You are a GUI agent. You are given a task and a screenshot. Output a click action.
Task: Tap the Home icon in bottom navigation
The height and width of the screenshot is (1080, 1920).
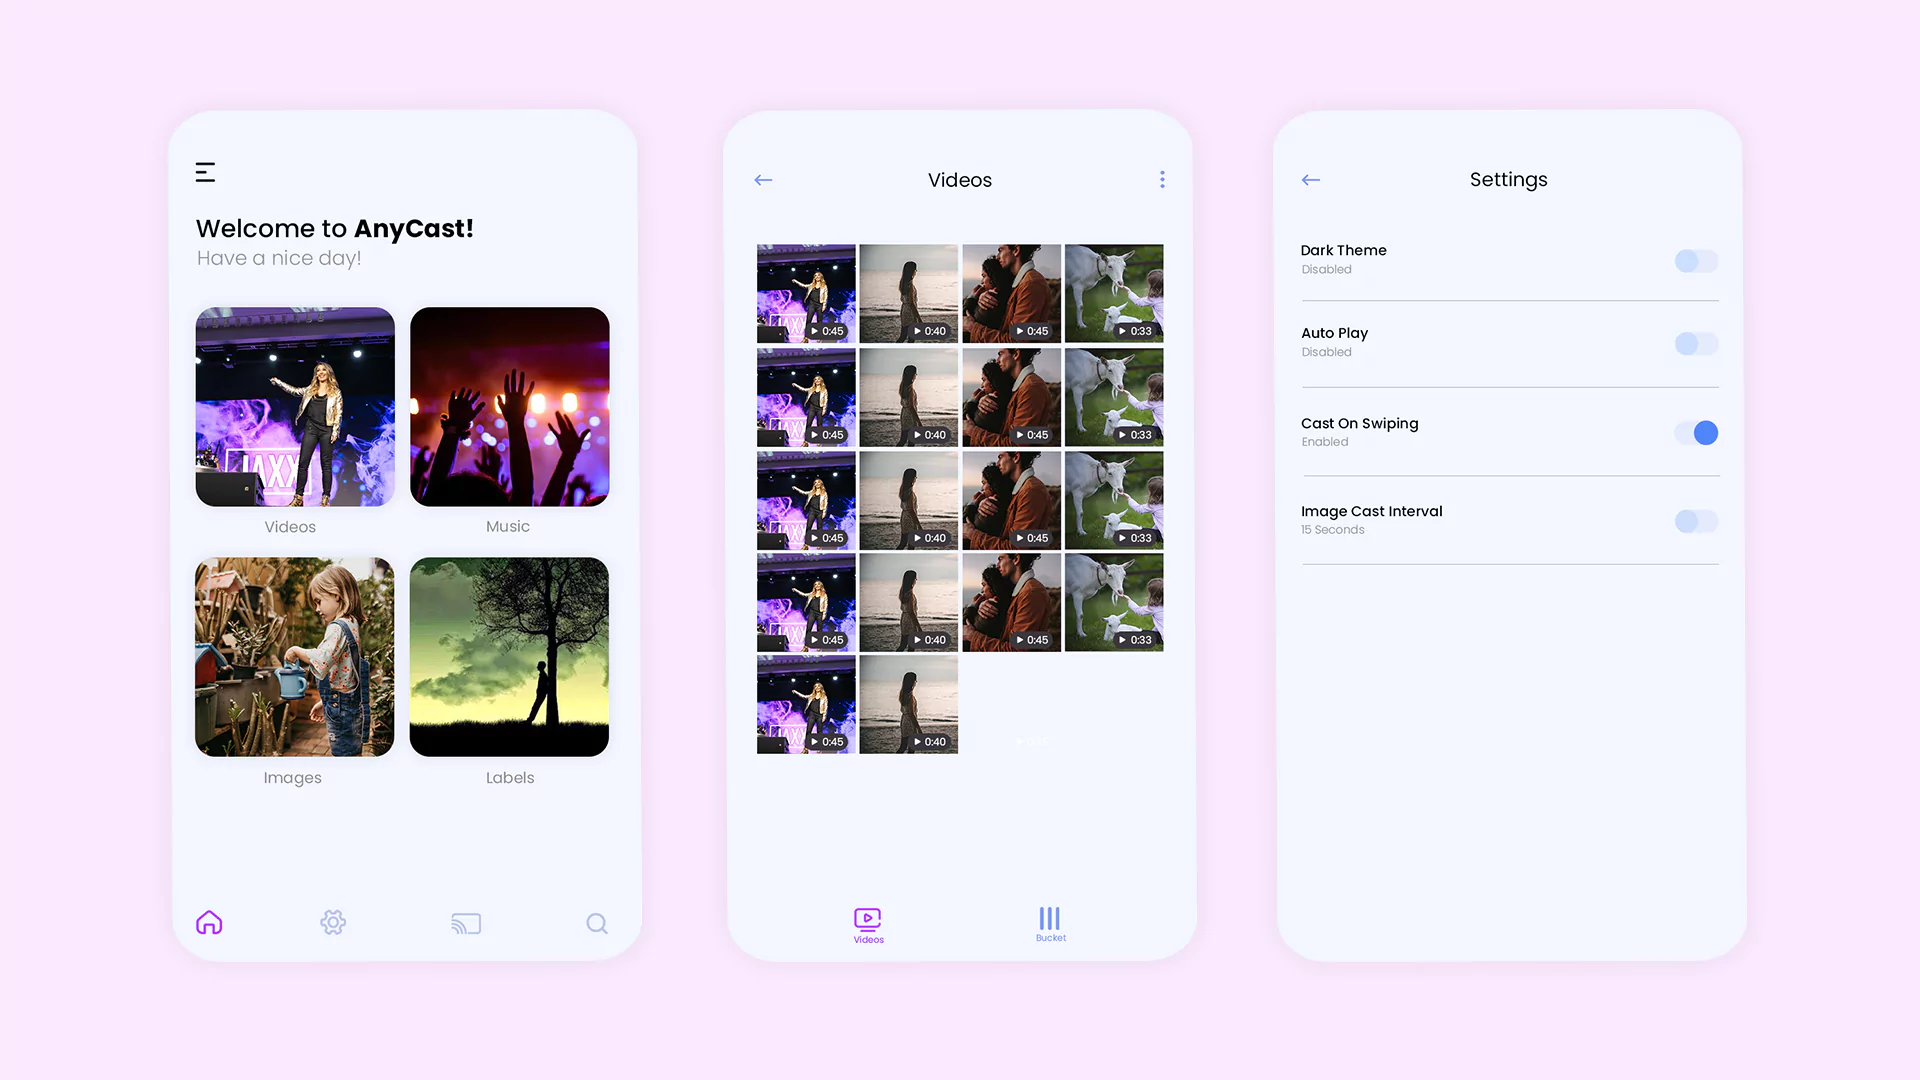pos(209,922)
